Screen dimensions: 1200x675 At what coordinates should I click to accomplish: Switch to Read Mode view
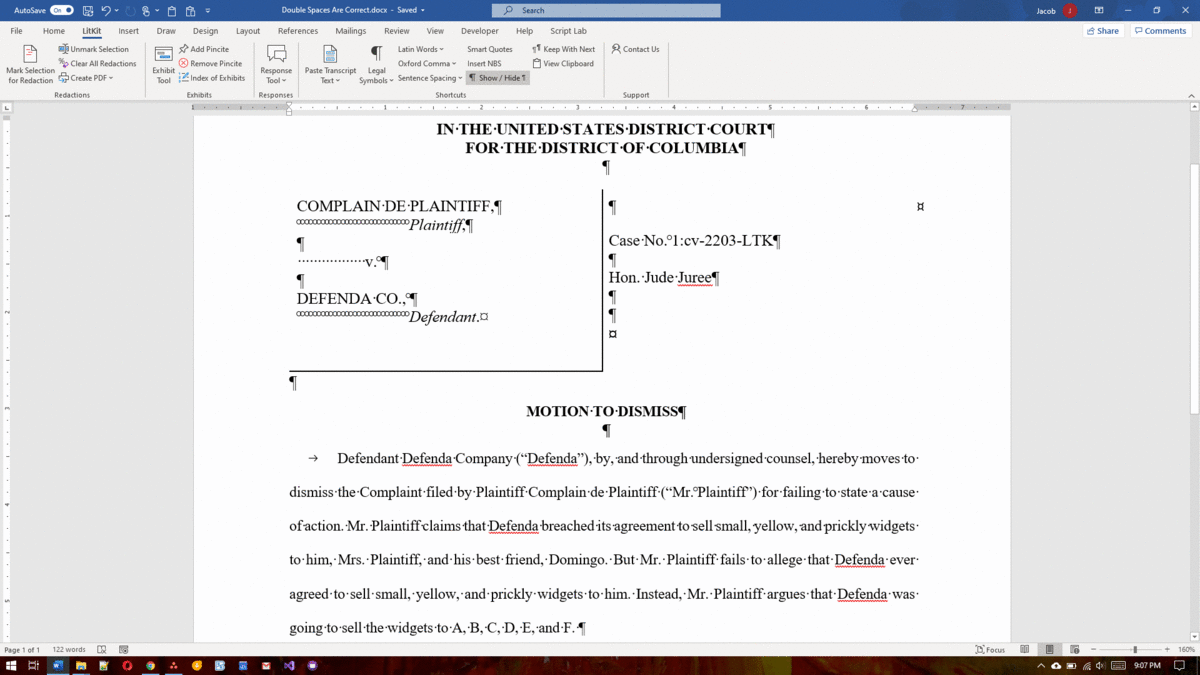[x=1025, y=650]
